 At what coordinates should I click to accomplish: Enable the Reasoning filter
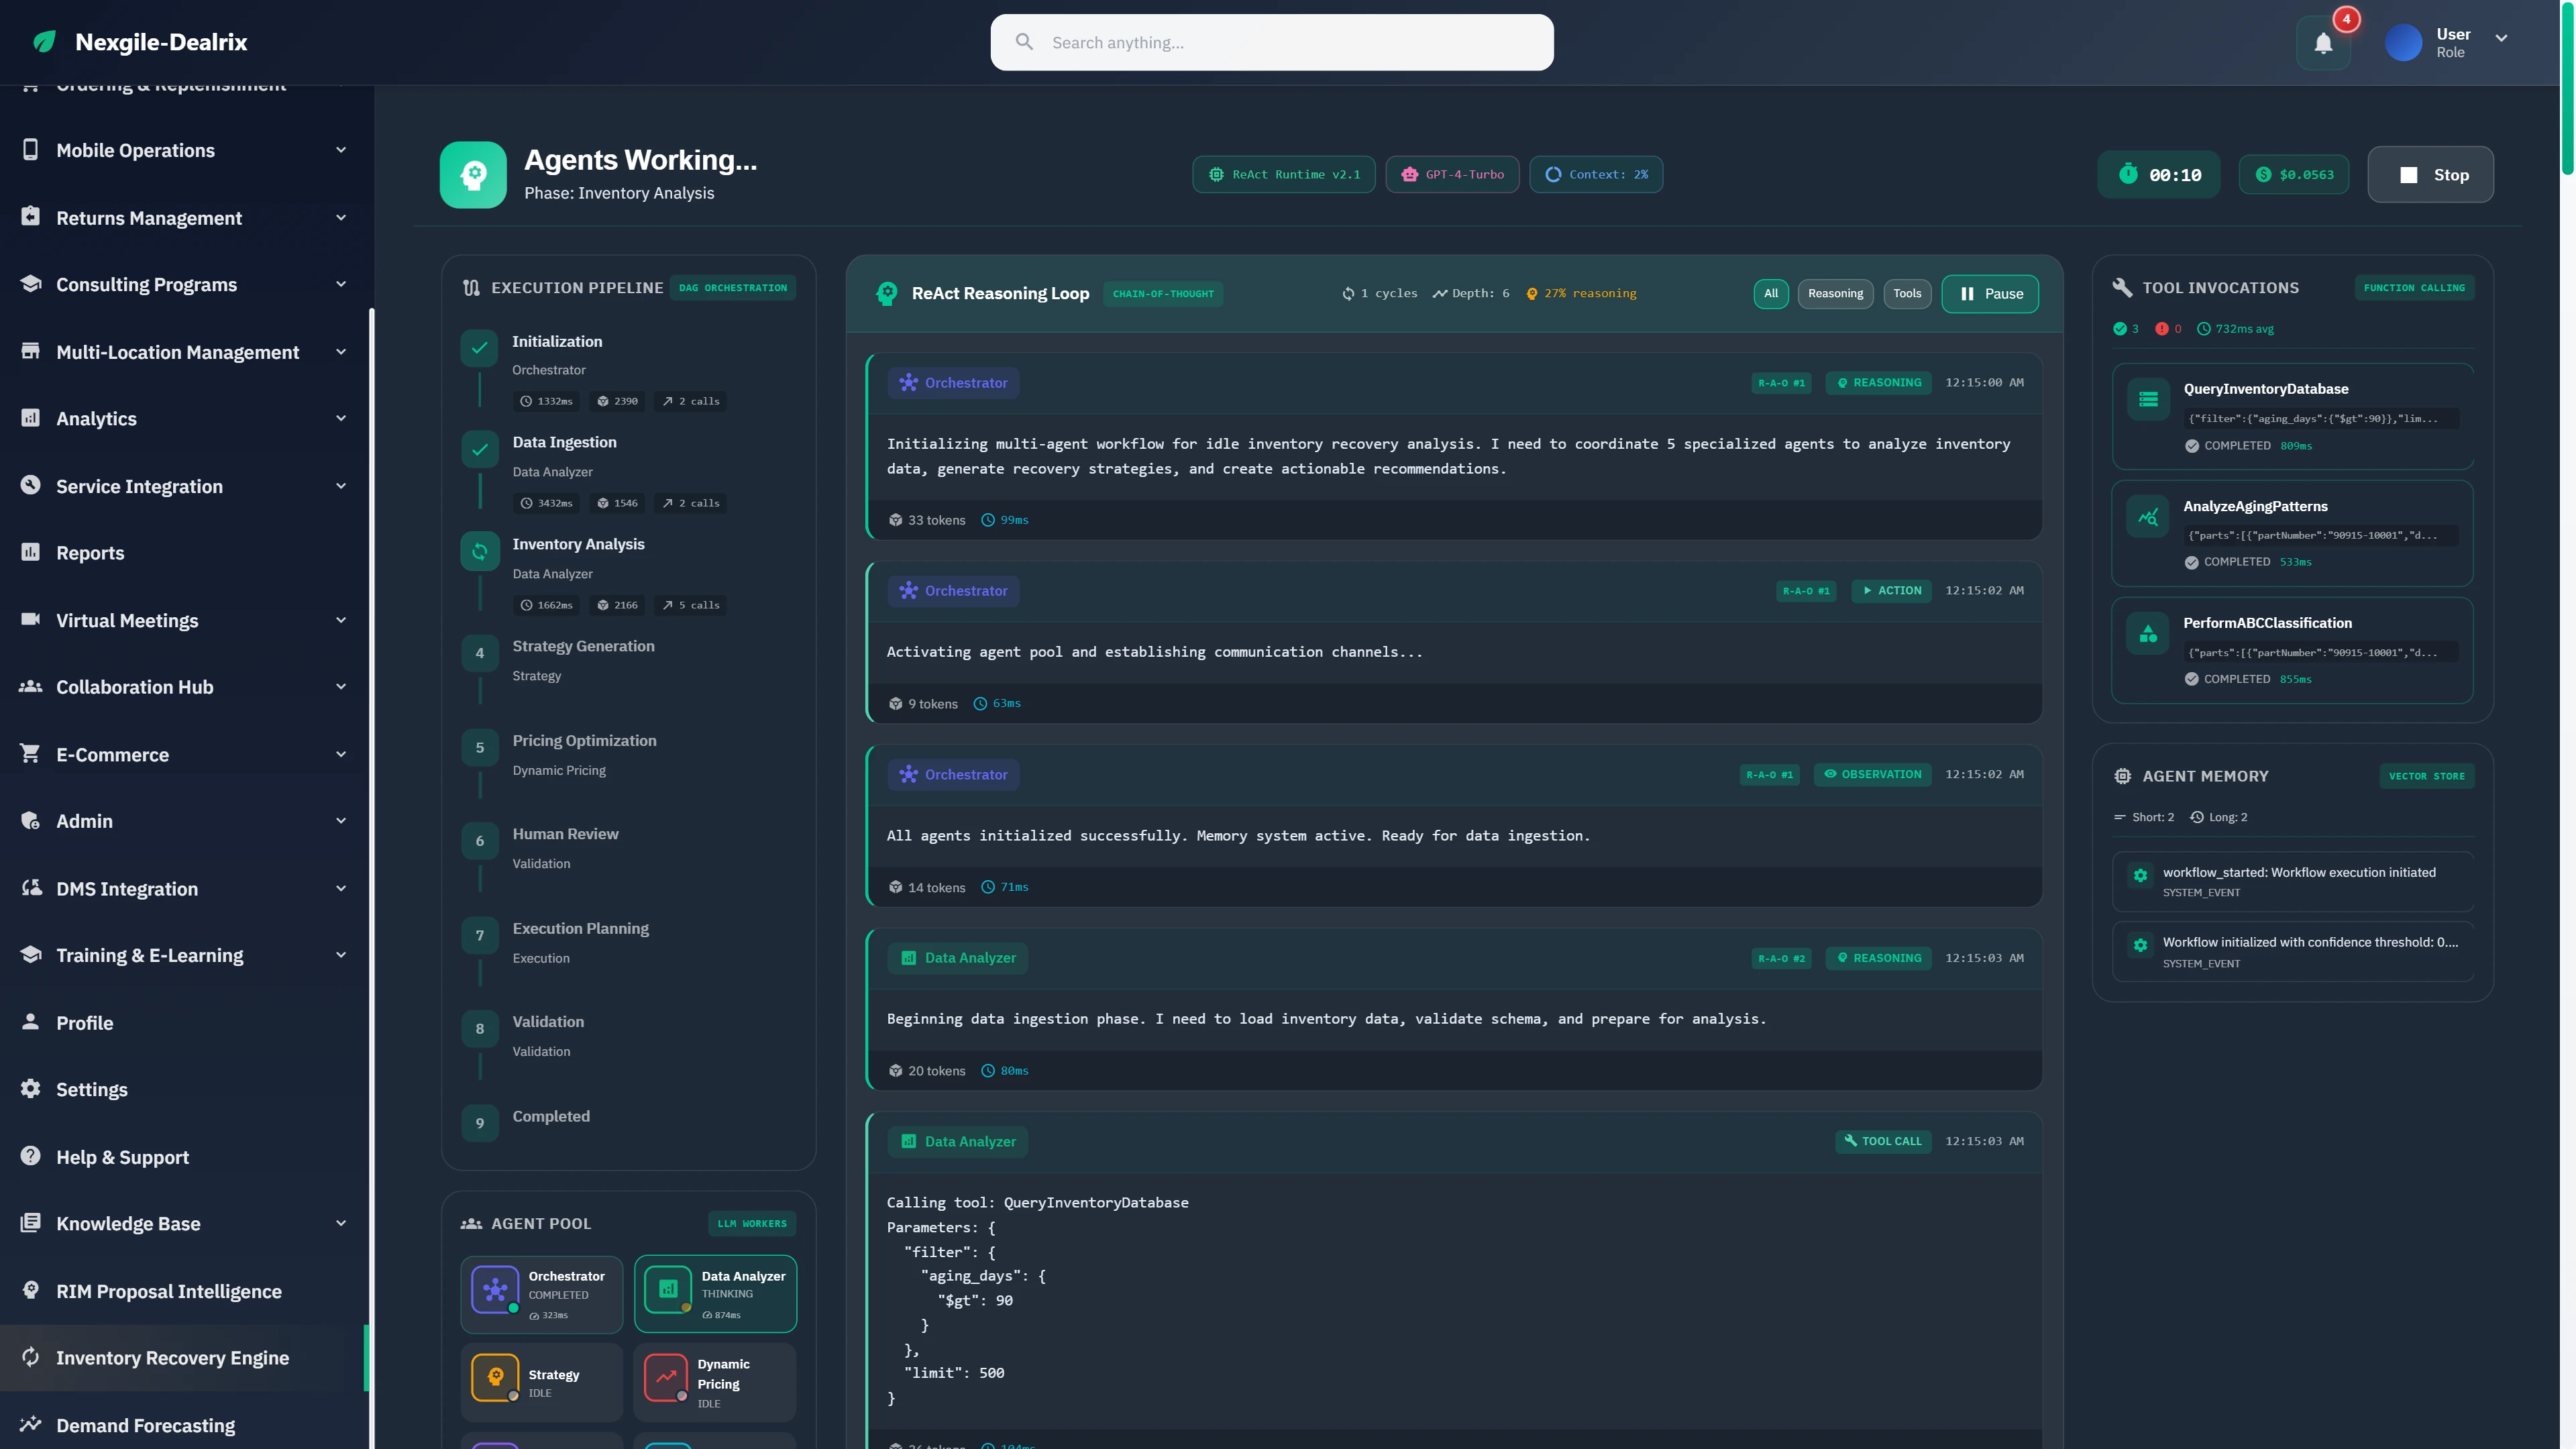pos(1835,293)
